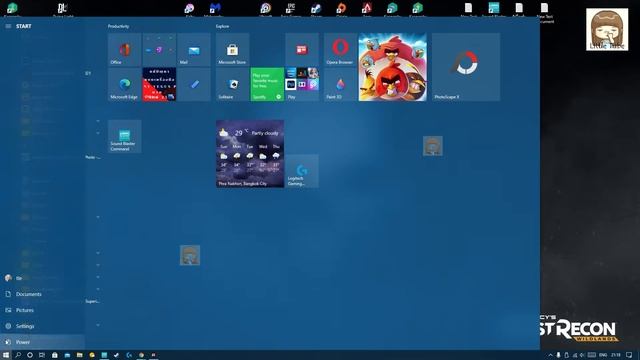Open Settings from the Start rail
This screenshot has width=640, height=360.
[x=42, y=326]
